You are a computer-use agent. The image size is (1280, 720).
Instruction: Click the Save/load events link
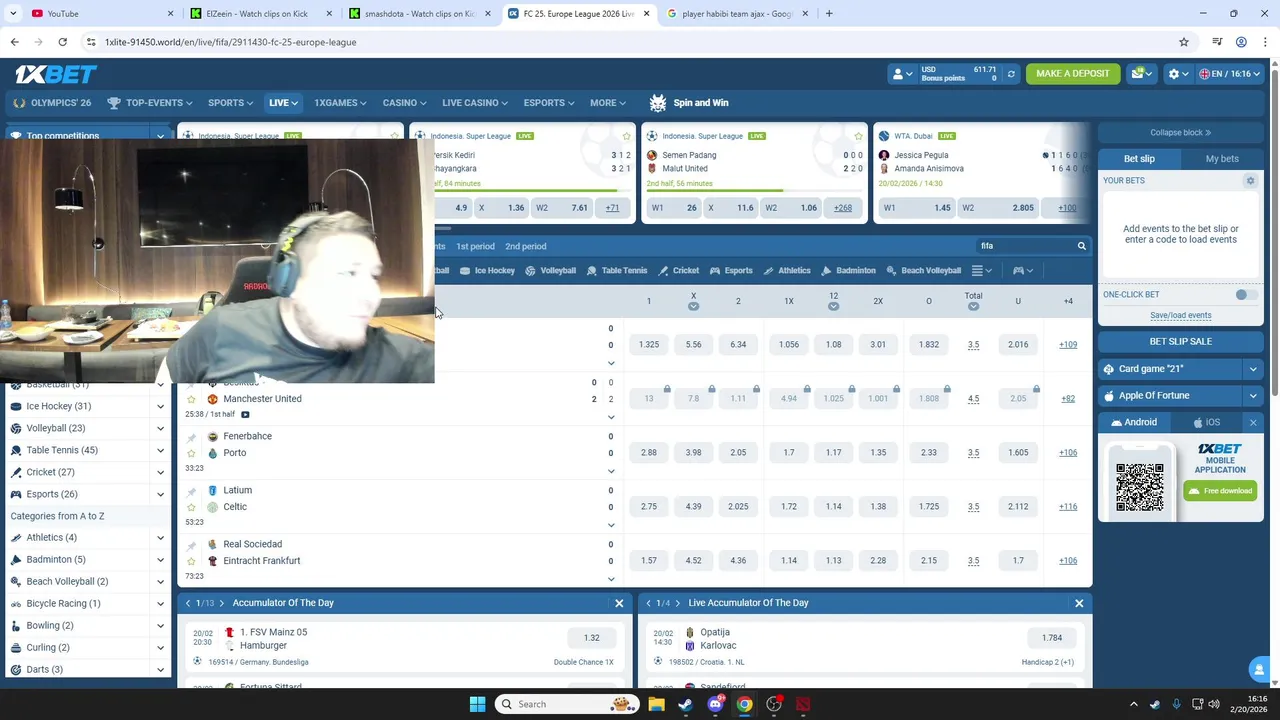(x=1181, y=315)
